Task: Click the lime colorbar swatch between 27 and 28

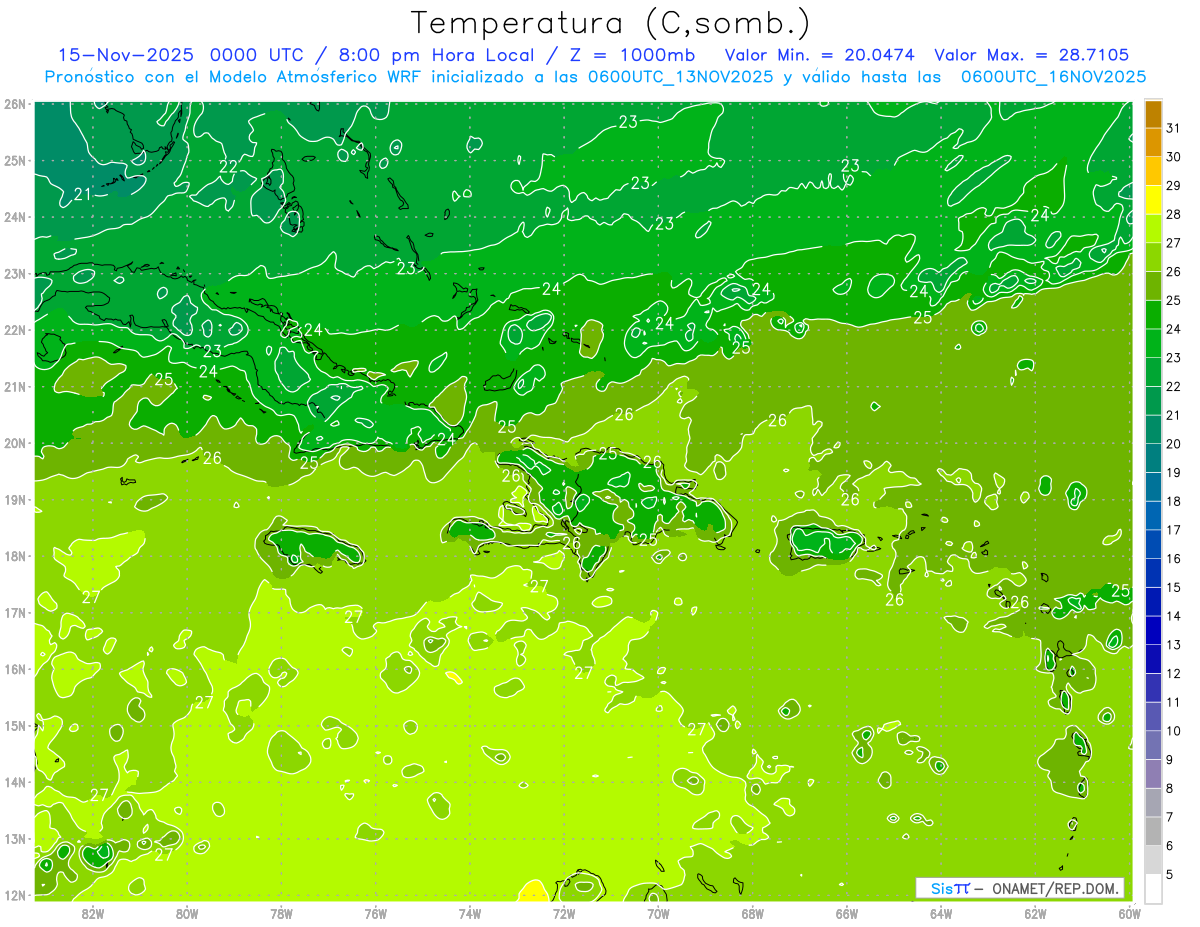Action: (x=1154, y=229)
